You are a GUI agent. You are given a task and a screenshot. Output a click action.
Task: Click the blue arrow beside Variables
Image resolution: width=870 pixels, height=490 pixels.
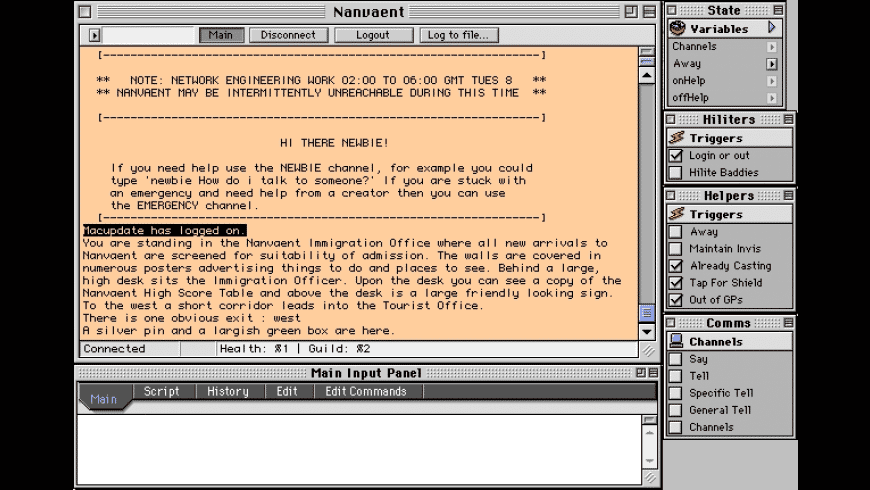pyautogui.click(x=771, y=27)
